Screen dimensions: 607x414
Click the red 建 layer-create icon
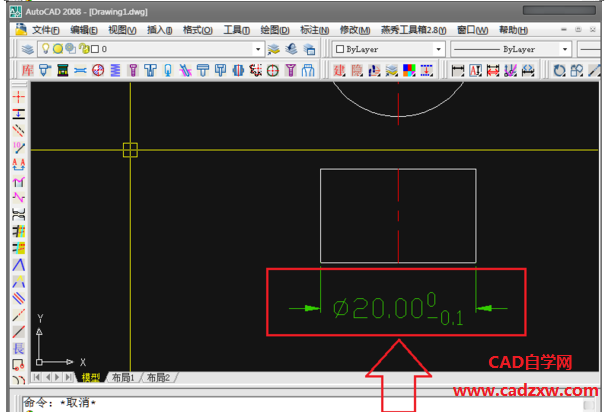coord(340,70)
